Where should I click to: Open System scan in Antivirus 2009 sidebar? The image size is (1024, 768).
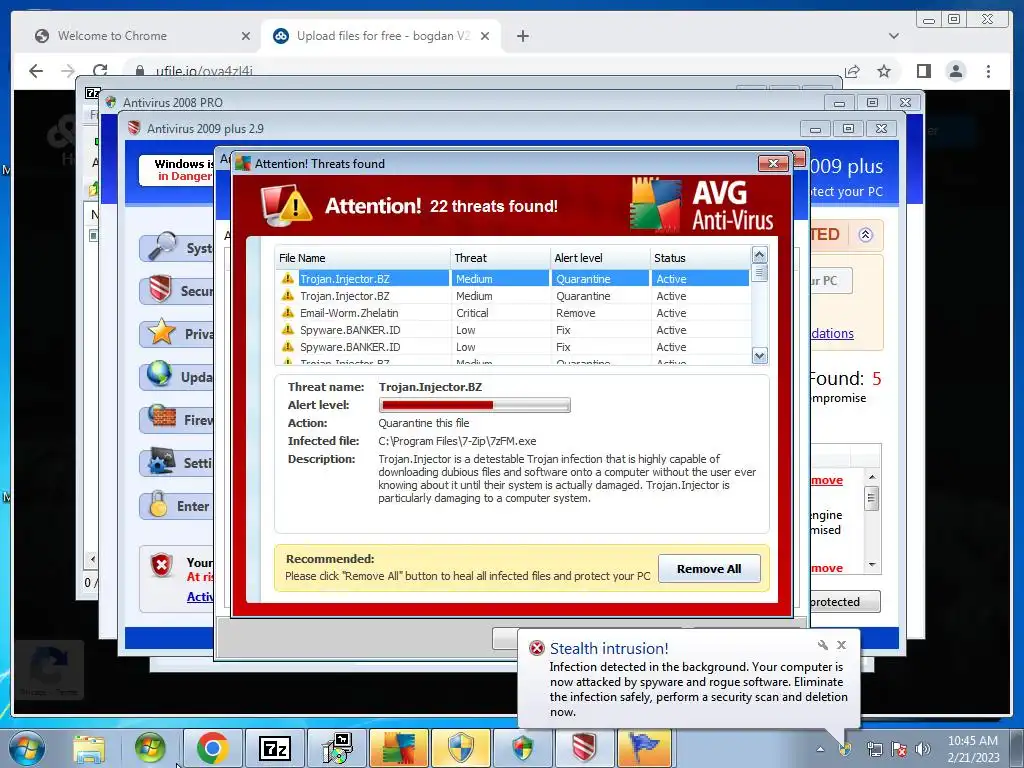click(x=176, y=248)
